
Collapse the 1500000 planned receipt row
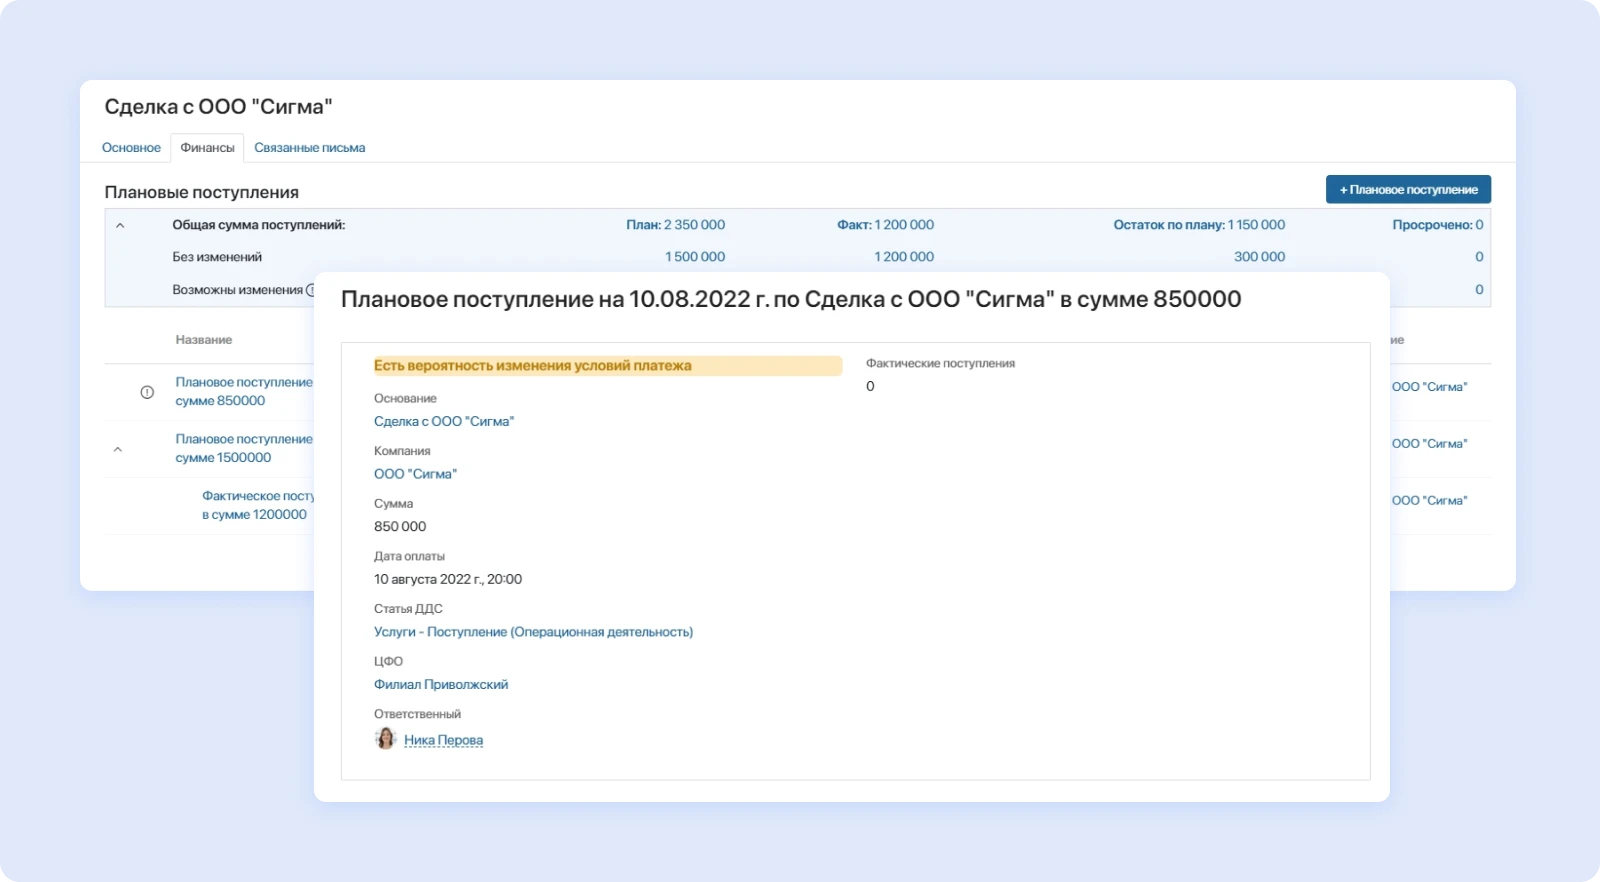point(118,450)
